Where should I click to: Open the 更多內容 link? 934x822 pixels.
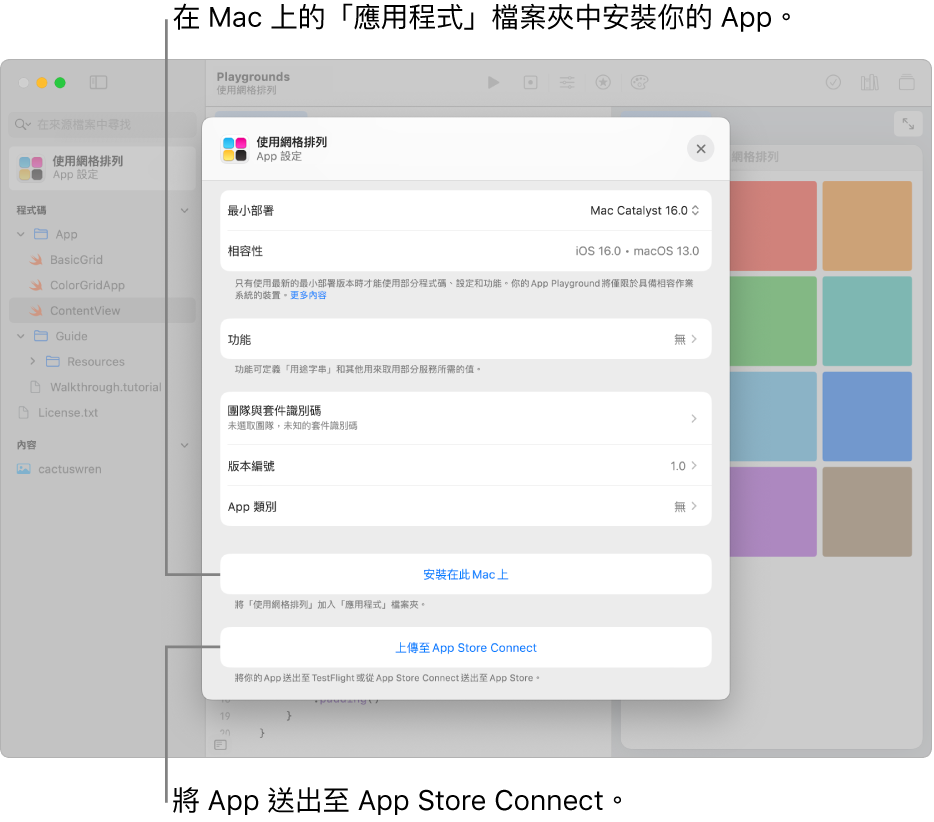[308, 295]
